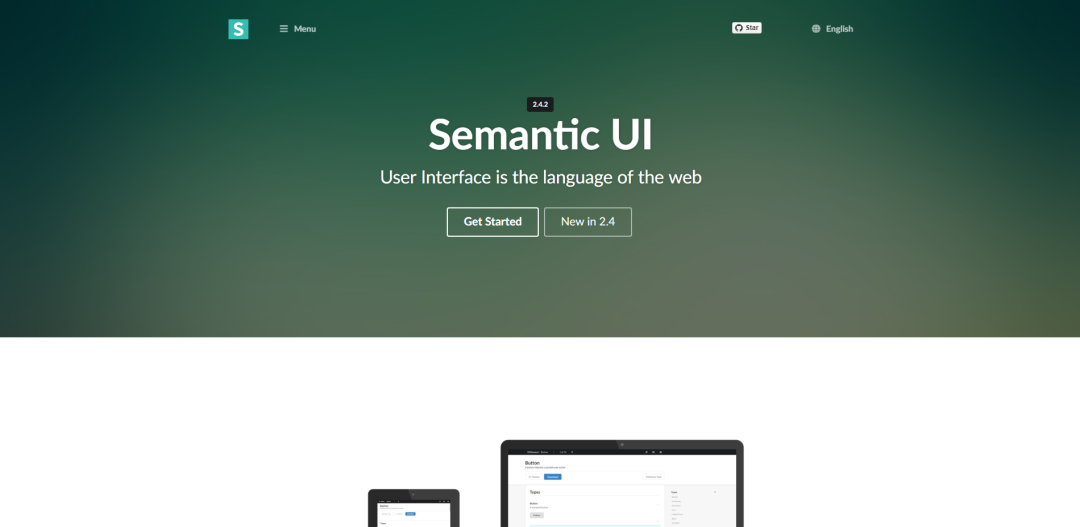
Task: Open the English language dropdown
Action: (832, 29)
